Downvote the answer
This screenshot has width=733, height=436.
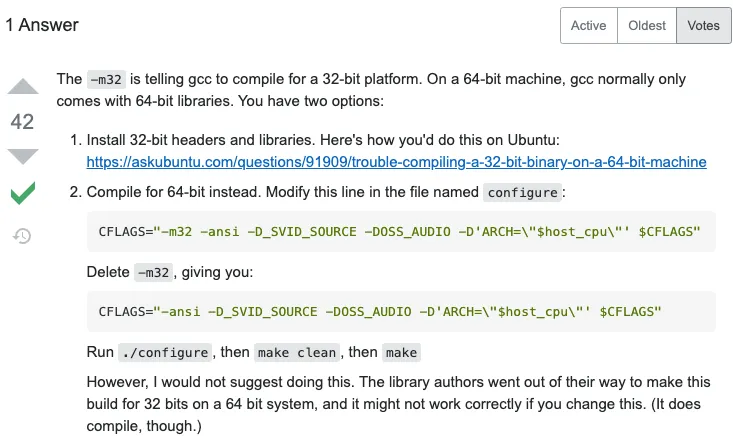[x=22, y=156]
